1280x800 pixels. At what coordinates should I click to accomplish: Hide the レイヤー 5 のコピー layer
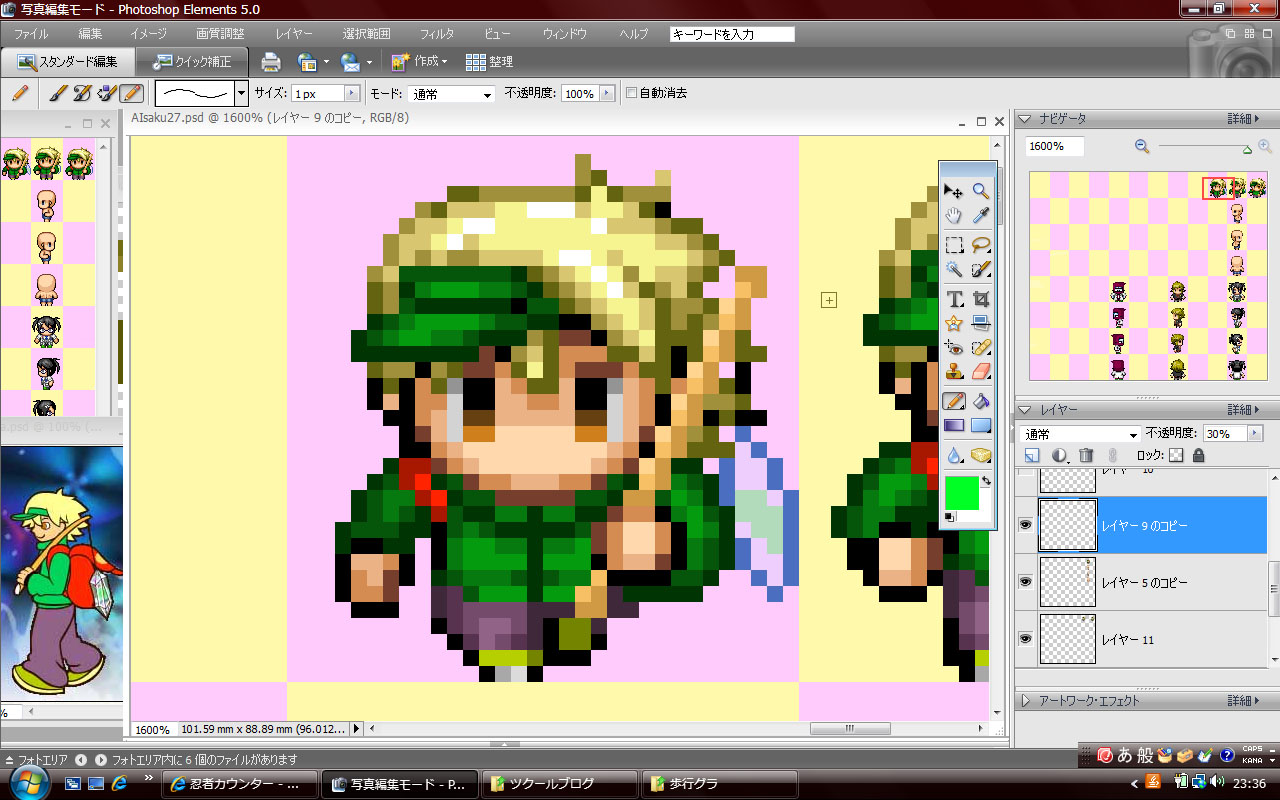1025,582
